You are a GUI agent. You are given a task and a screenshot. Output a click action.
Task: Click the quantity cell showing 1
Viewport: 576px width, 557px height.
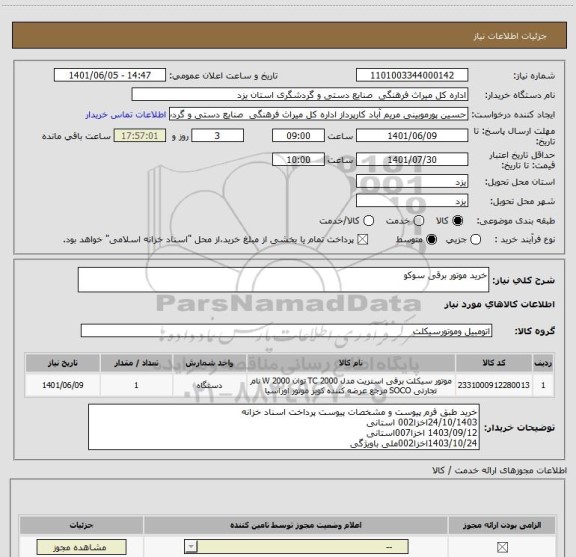[x=136, y=385]
